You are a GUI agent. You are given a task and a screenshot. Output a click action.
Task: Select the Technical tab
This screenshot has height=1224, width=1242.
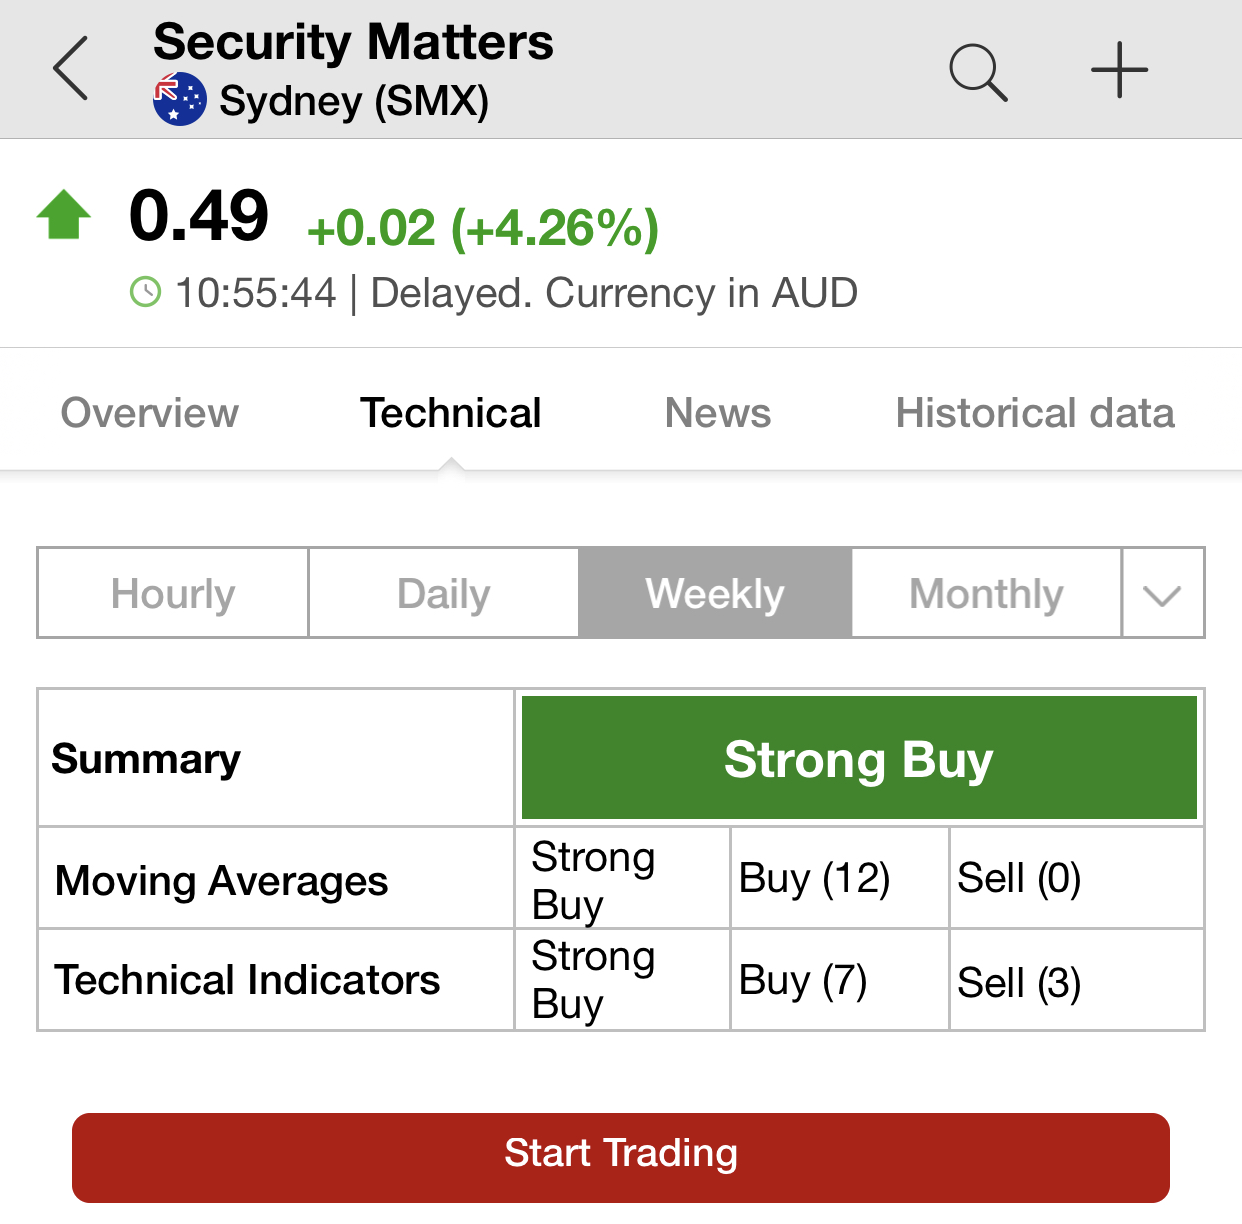point(451,413)
